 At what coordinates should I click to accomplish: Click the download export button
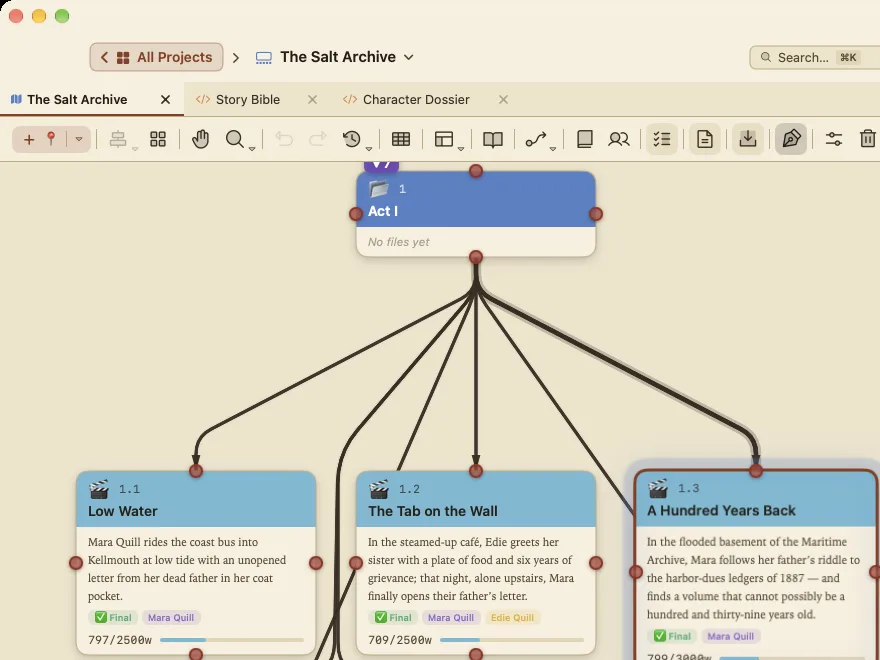(748, 139)
